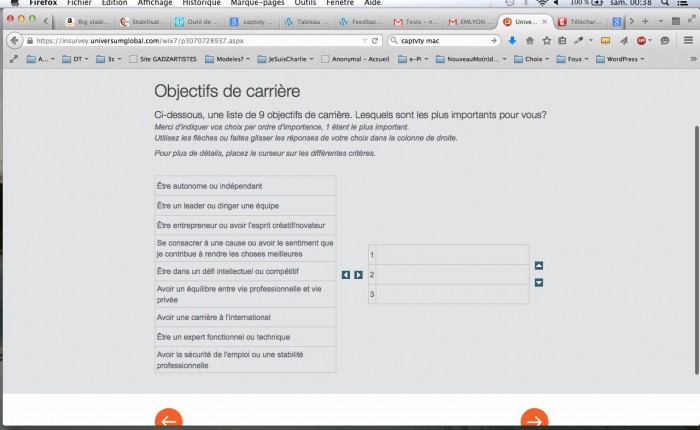Expand the WordPress bookmarks folder
700x430 pixels.
[620, 59]
